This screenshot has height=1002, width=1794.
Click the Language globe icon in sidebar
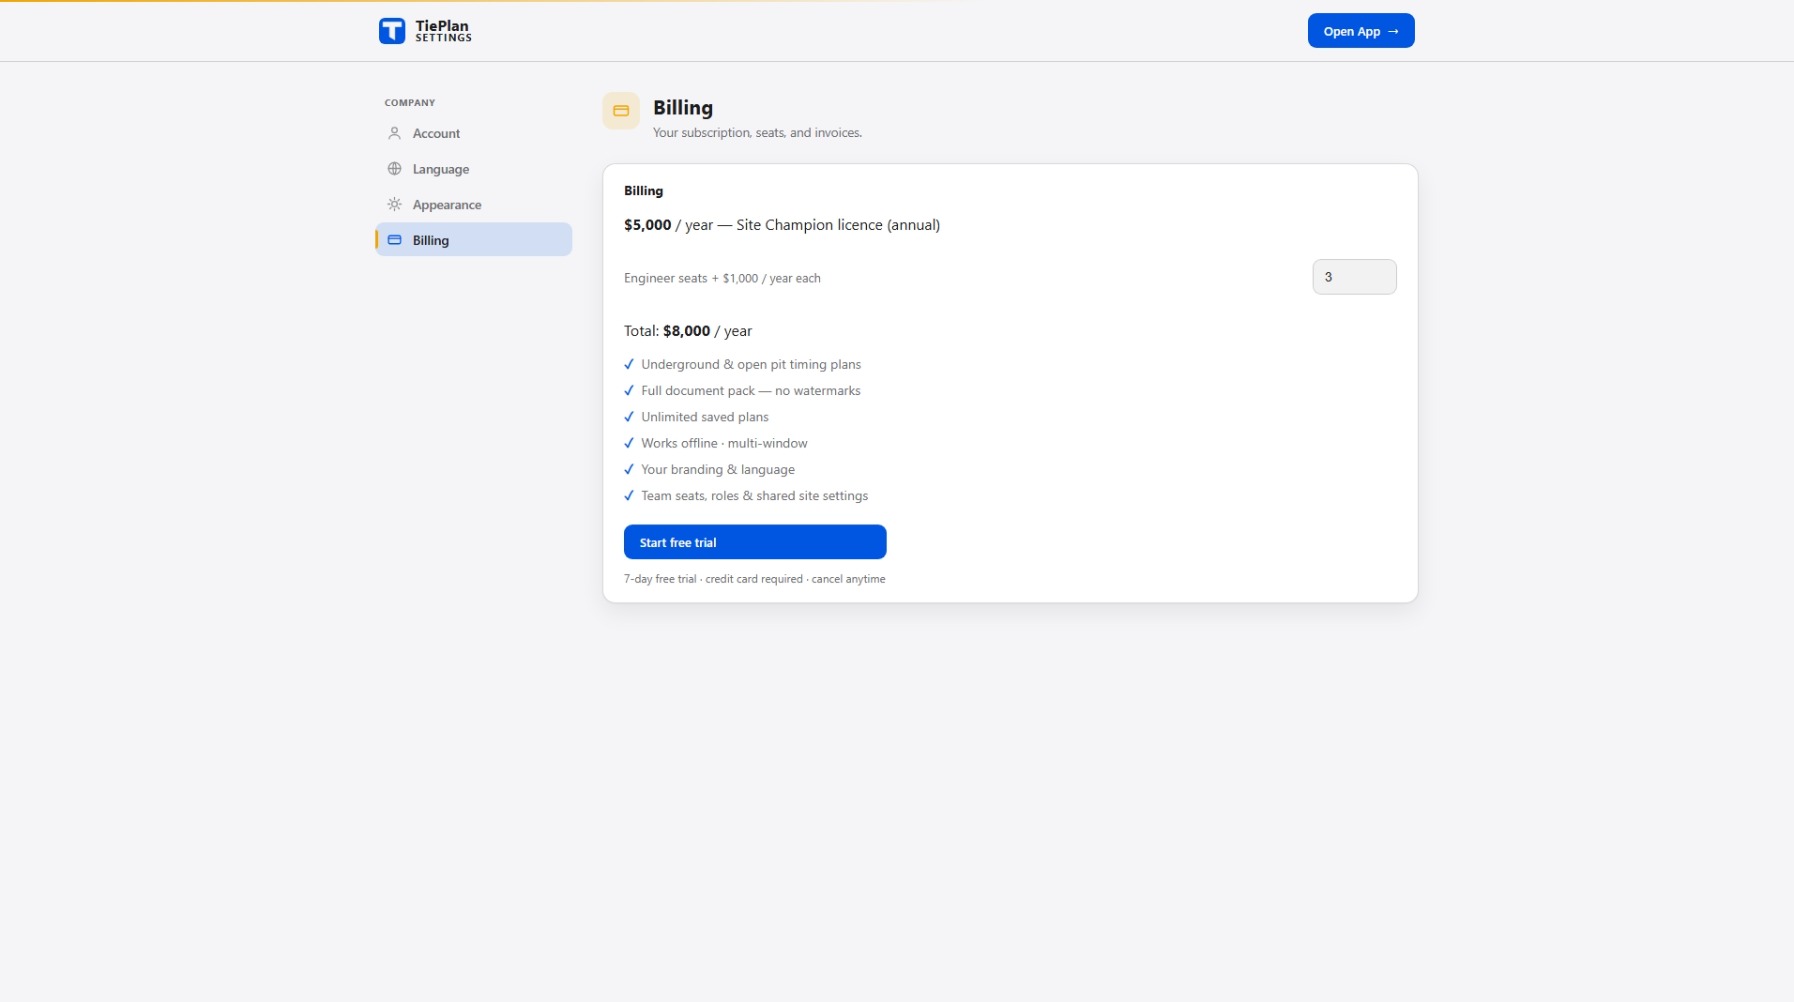click(394, 169)
